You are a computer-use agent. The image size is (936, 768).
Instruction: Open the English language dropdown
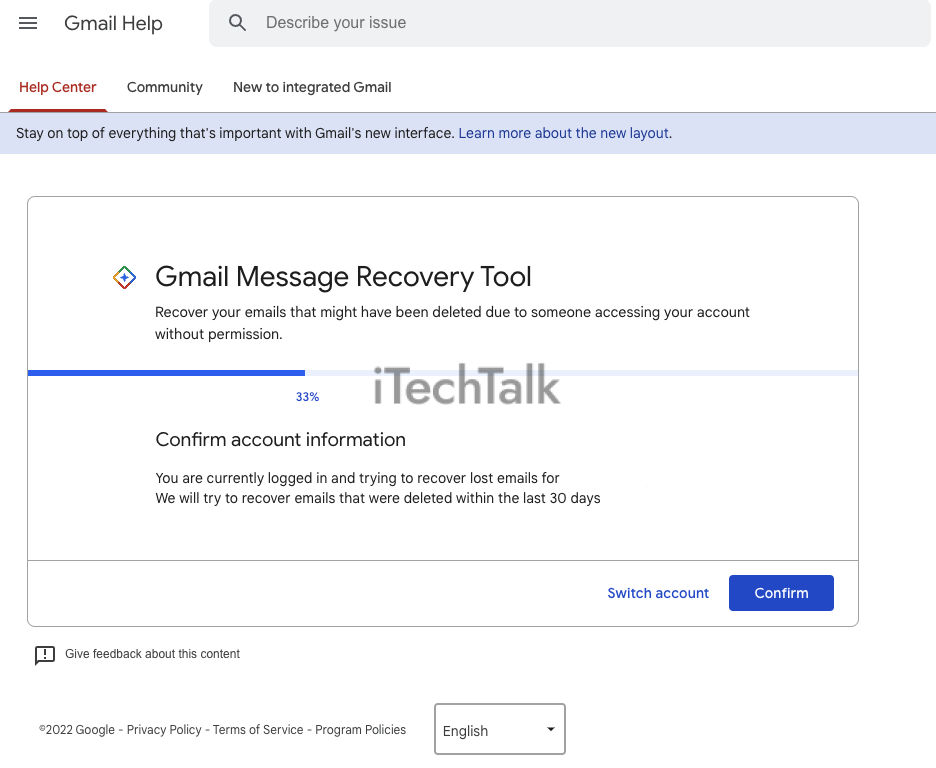coord(500,729)
